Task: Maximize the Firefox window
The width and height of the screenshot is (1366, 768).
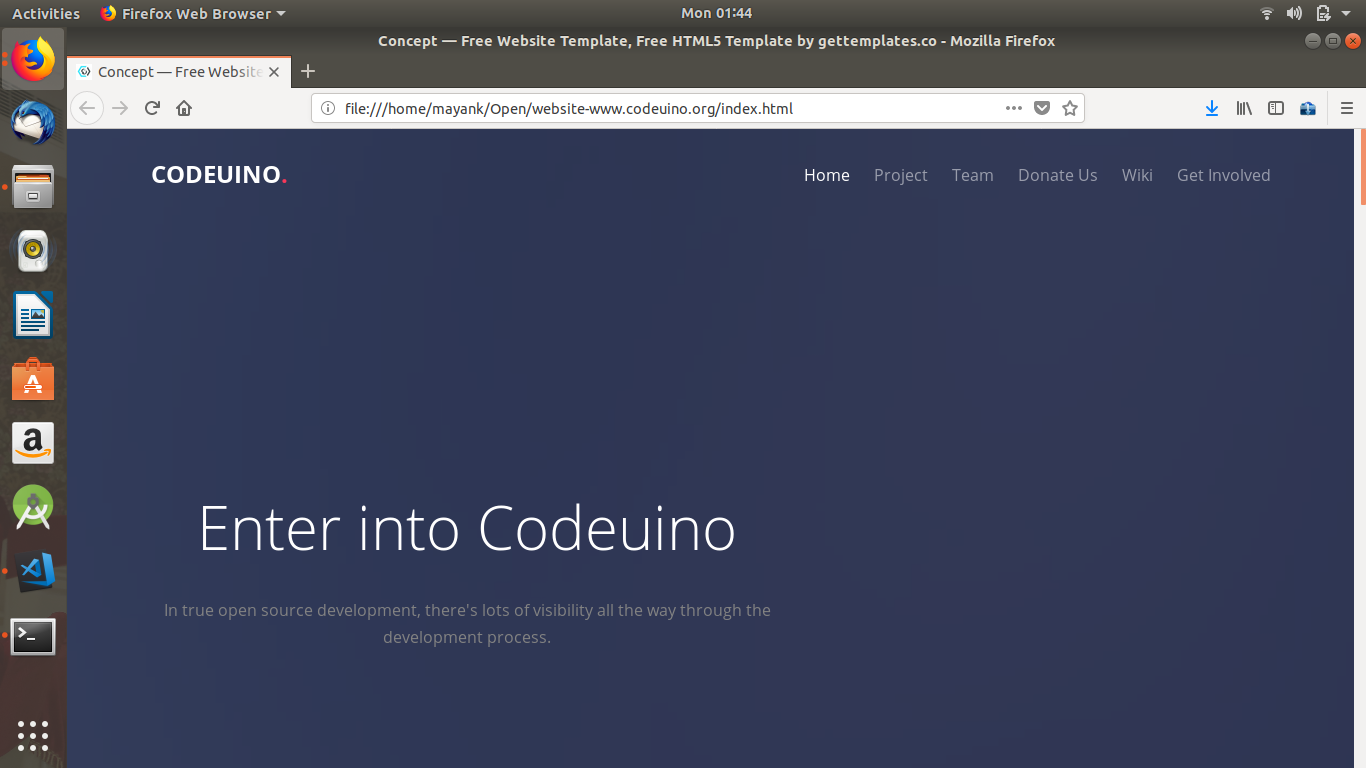Action: click(1333, 41)
